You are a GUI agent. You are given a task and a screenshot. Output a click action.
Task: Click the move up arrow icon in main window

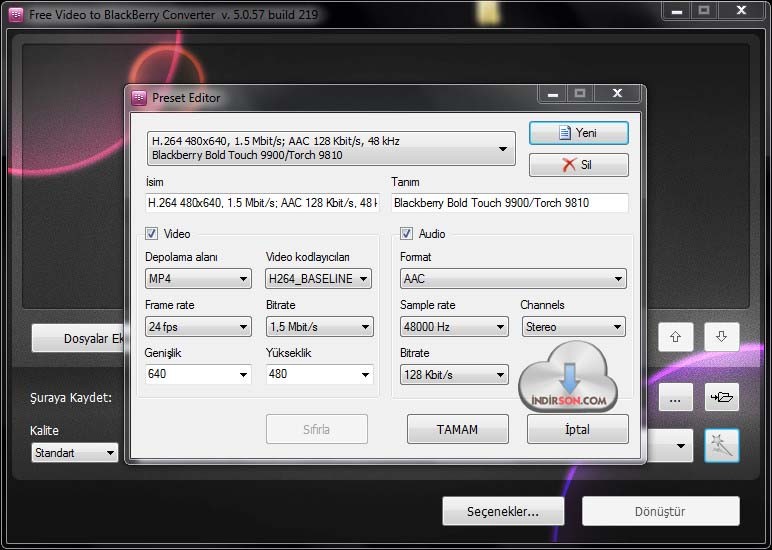676,337
